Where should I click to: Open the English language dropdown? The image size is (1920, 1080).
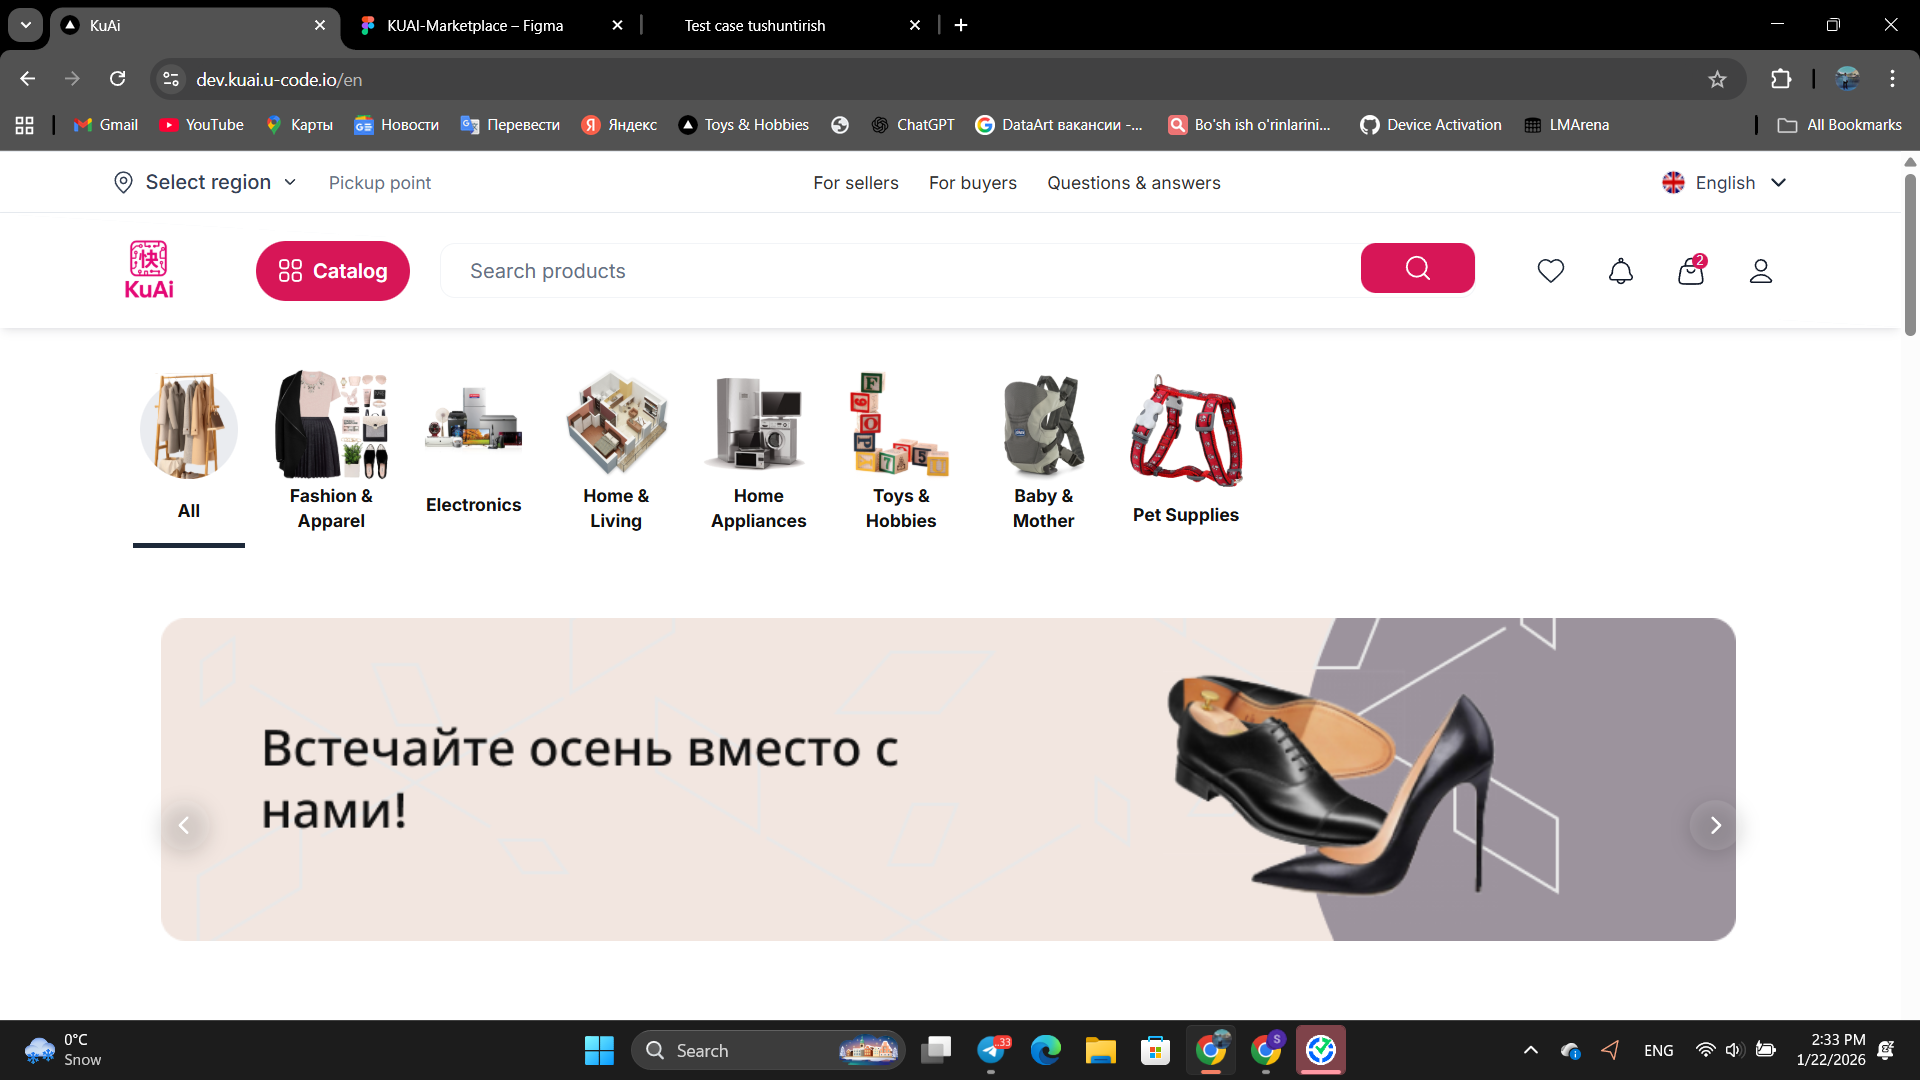[1725, 182]
